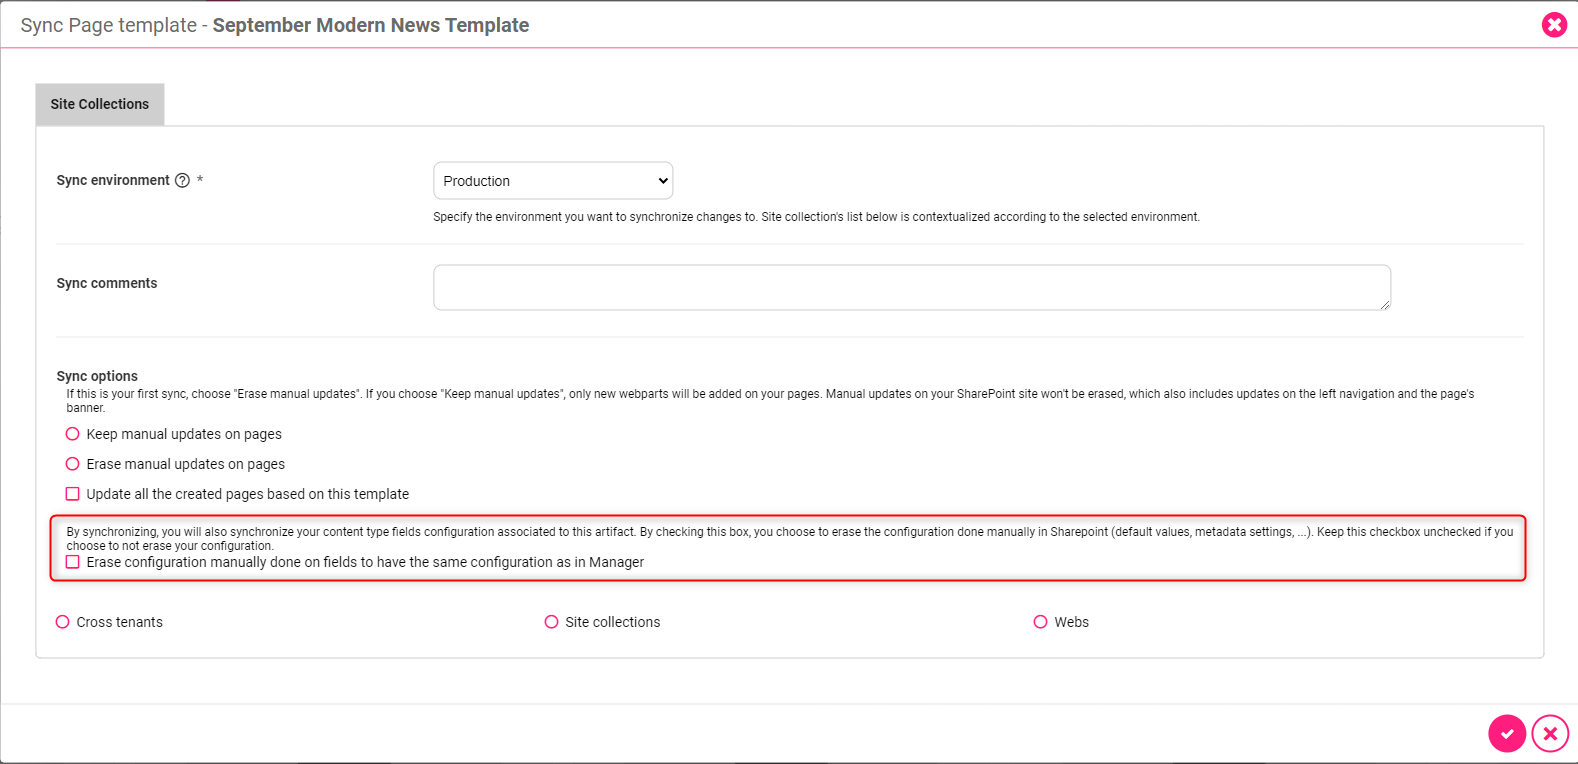Select "Keep manual updates on pages"
The width and height of the screenshot is (1578, 764).
point(72,434)
